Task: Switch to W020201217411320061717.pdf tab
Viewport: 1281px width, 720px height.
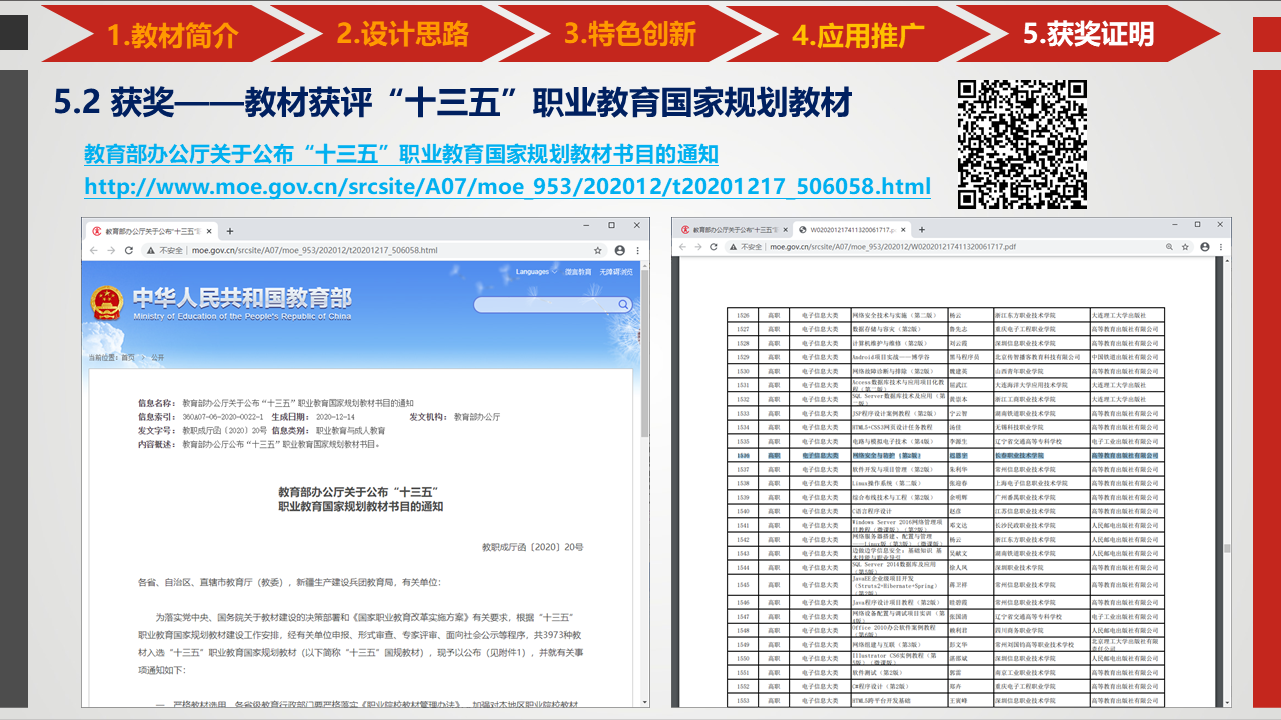Action: click(852, 229)
